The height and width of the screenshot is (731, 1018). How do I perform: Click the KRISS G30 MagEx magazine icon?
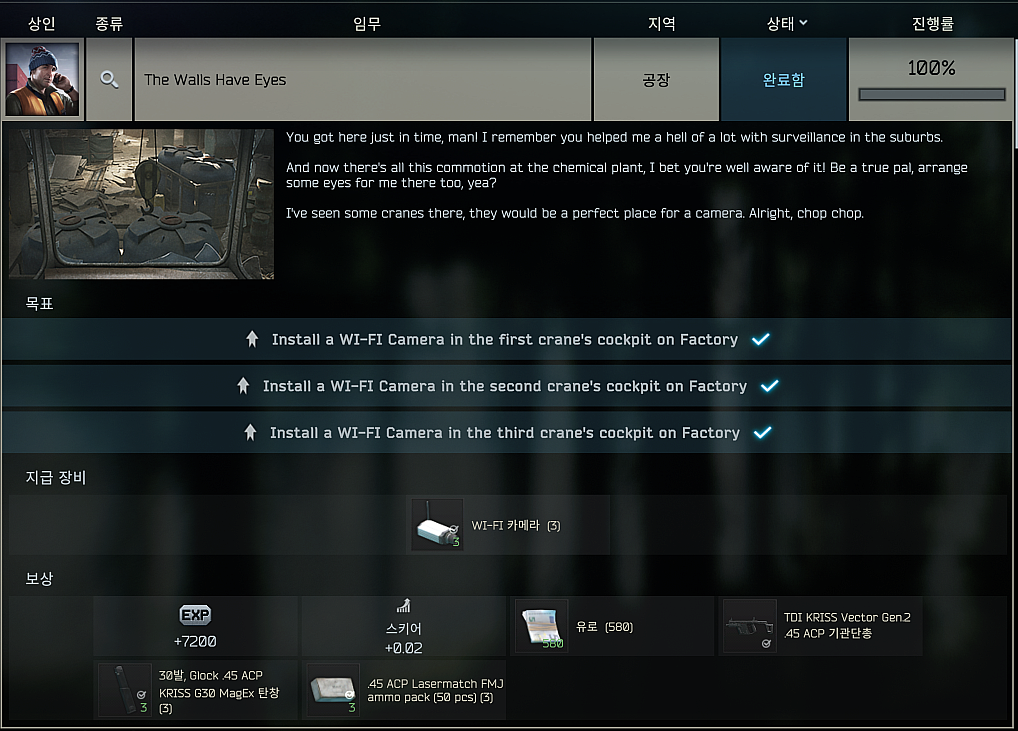coord(125,690)
